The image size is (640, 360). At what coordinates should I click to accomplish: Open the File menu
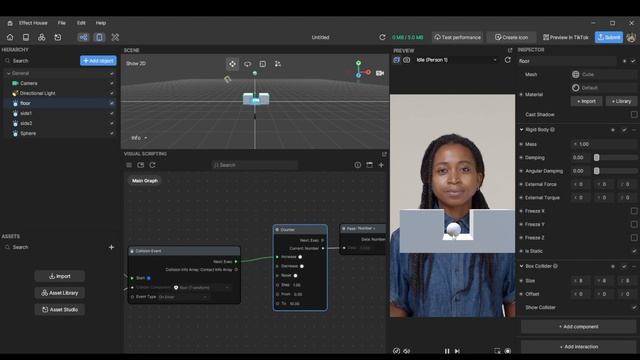click(62, 23)
